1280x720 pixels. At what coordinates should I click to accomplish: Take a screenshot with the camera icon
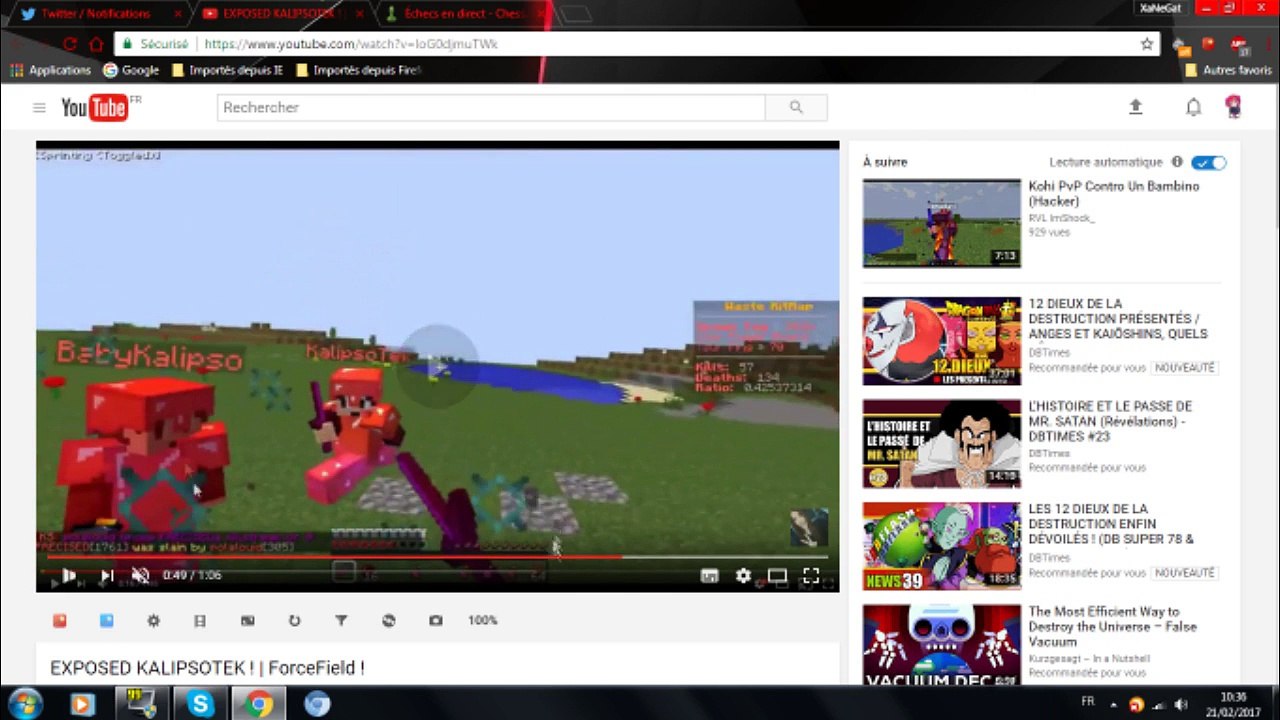(435, 620)
